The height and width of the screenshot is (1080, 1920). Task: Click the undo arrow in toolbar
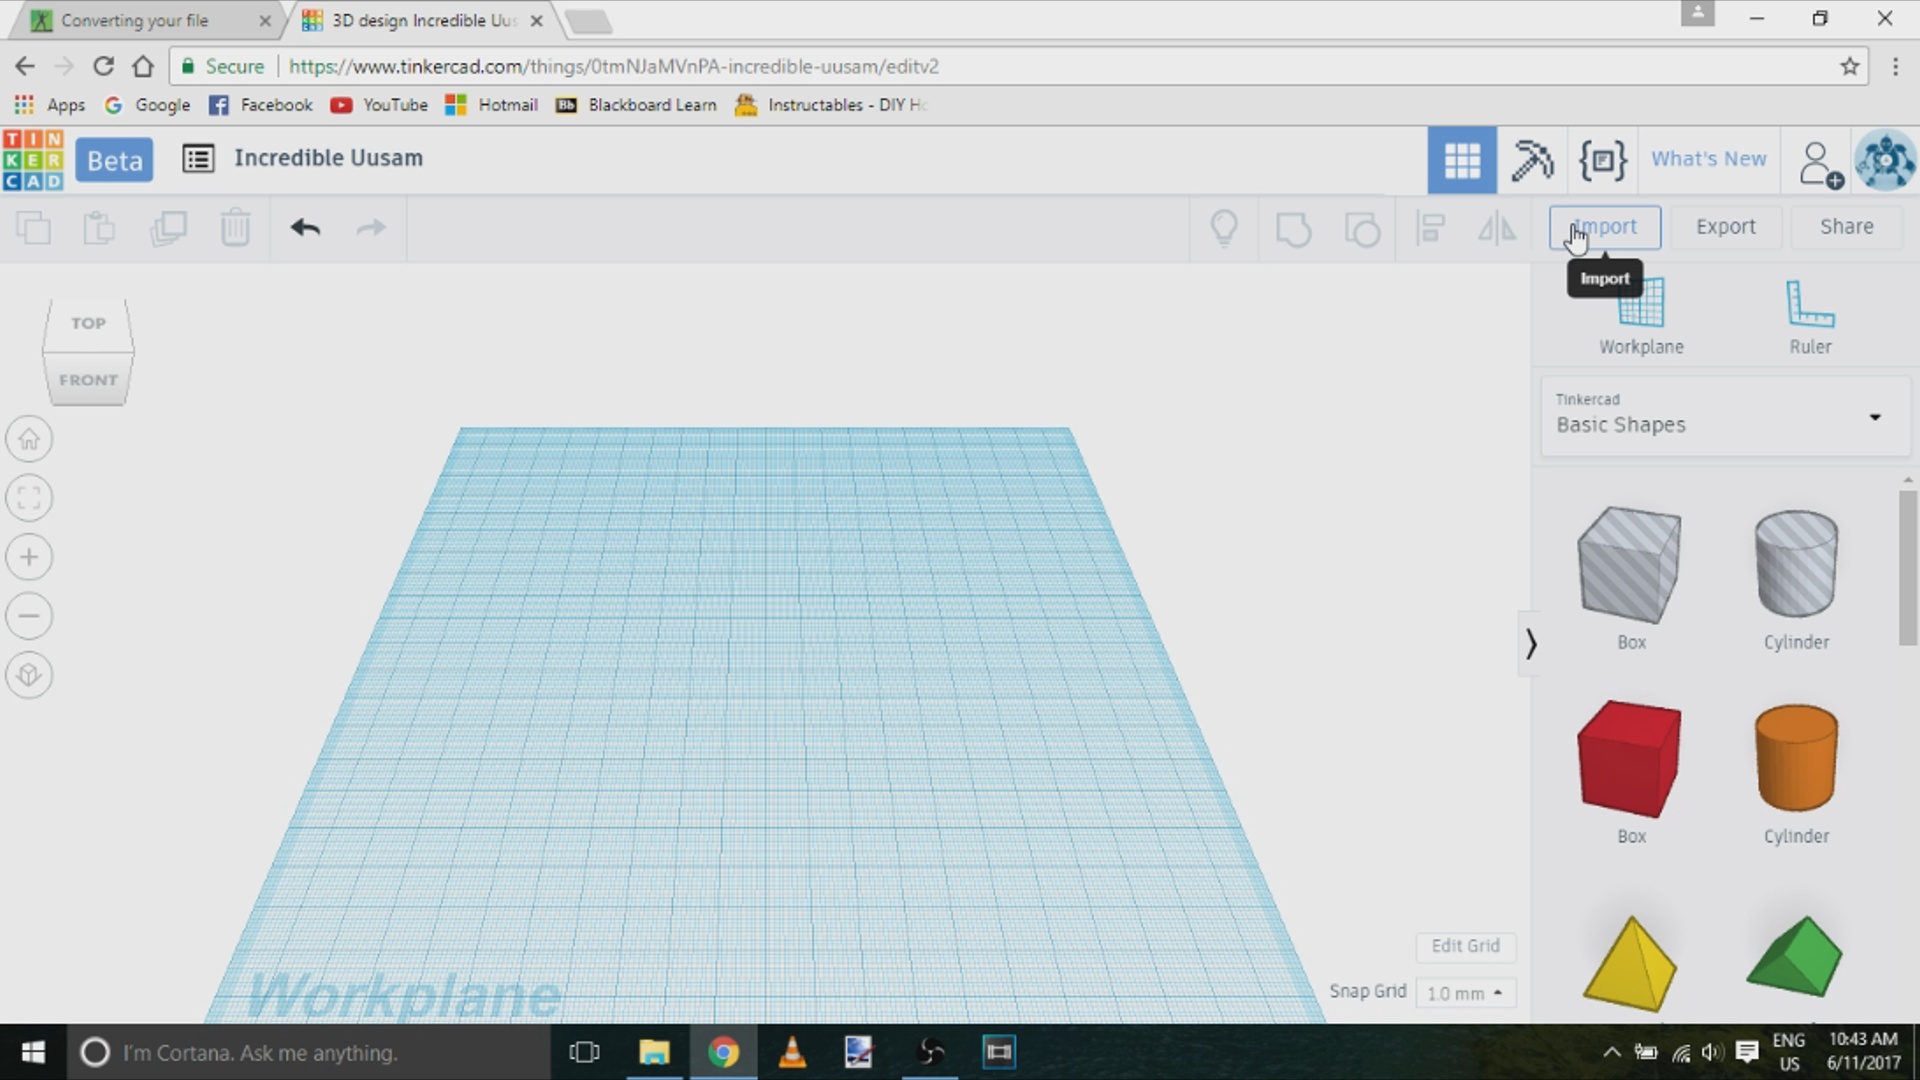tap(305, 228)
